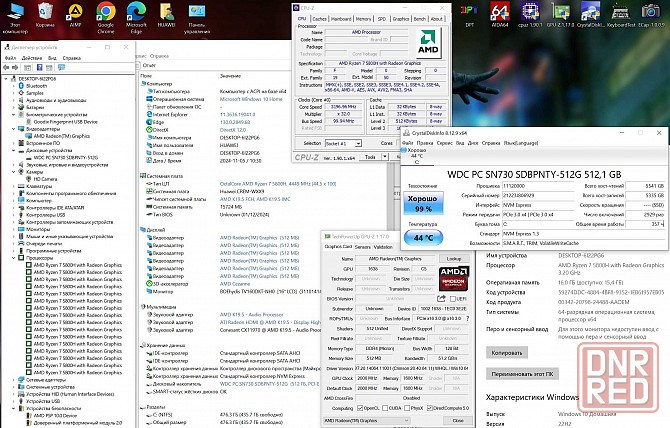The image size is (670, 428).
Task: Select HD Camera in Device Manager tree
Action: pyautogui.click(x=45, y=179)
